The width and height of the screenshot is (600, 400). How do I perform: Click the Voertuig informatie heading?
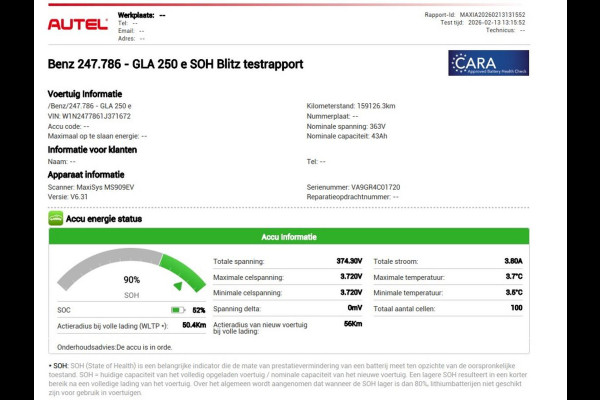tap(85, 94)
